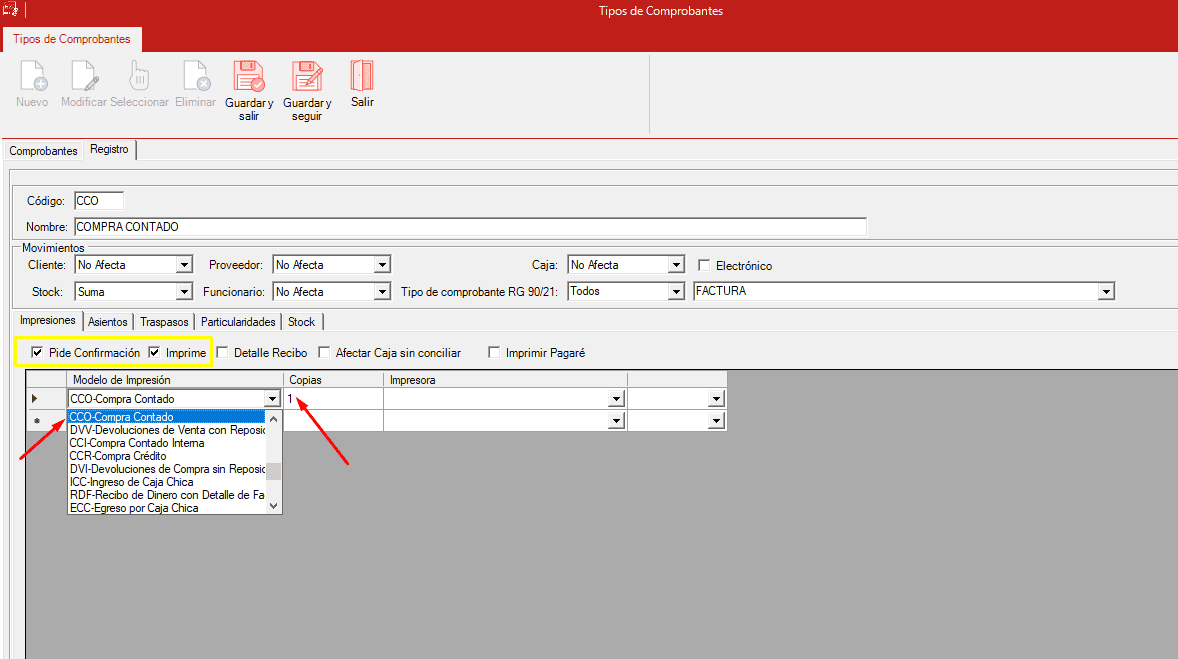
Task: Select RDF-Recibo de Dinero con Detalle option
Action: 166,495
